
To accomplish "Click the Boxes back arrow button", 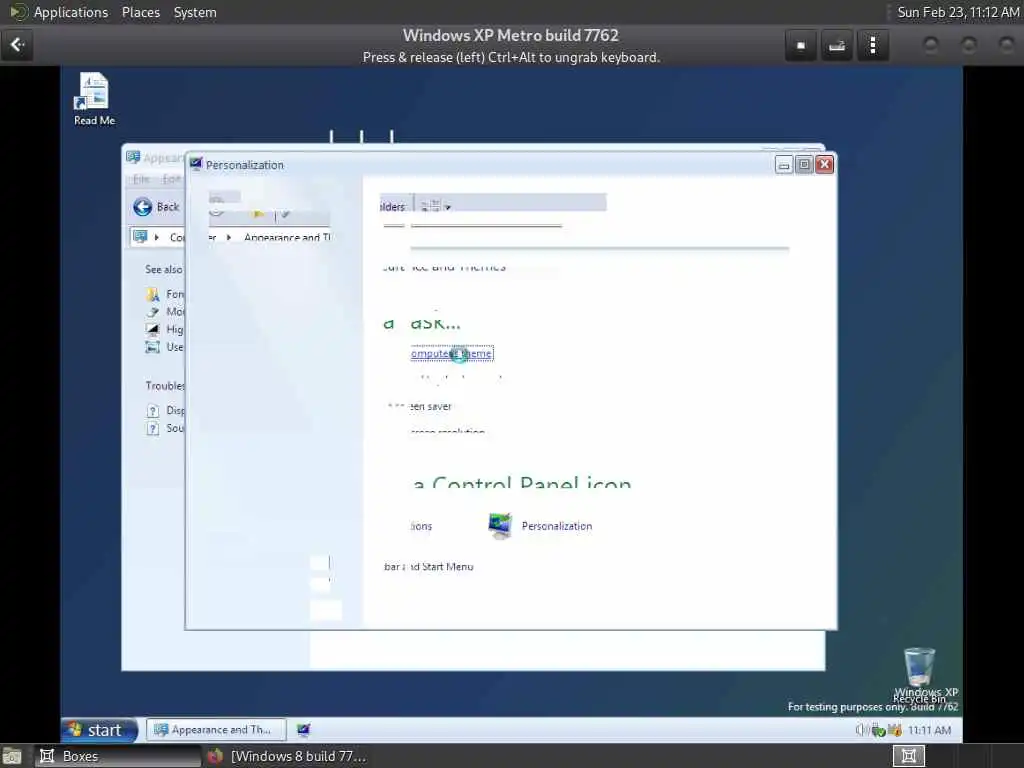I will coord(17,45).
